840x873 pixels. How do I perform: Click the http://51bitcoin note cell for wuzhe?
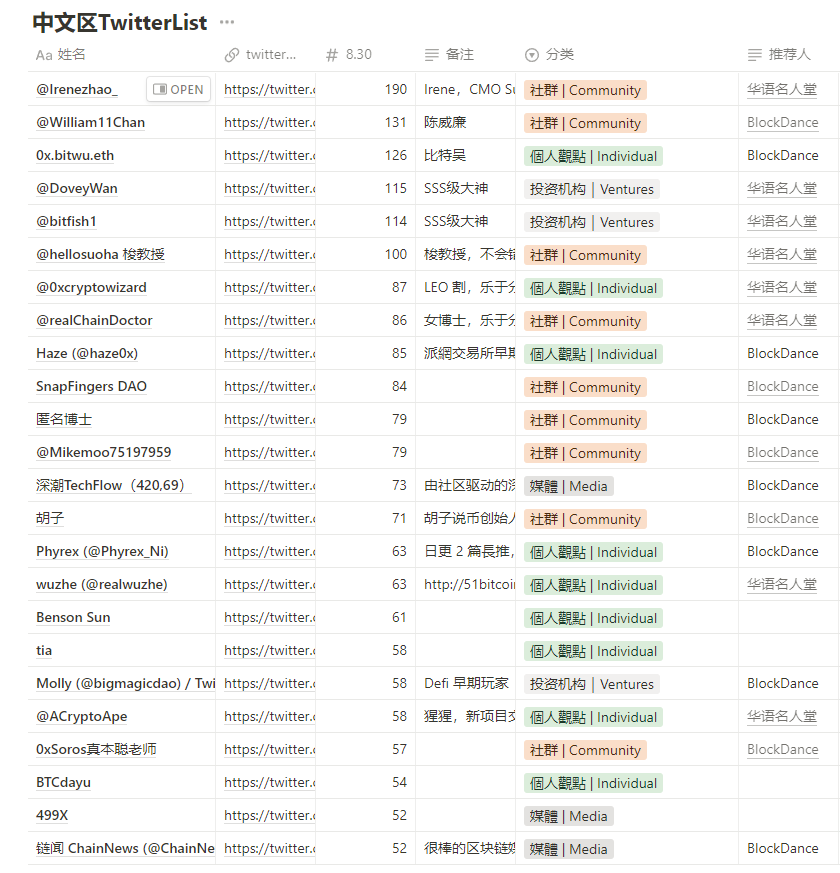465,585
